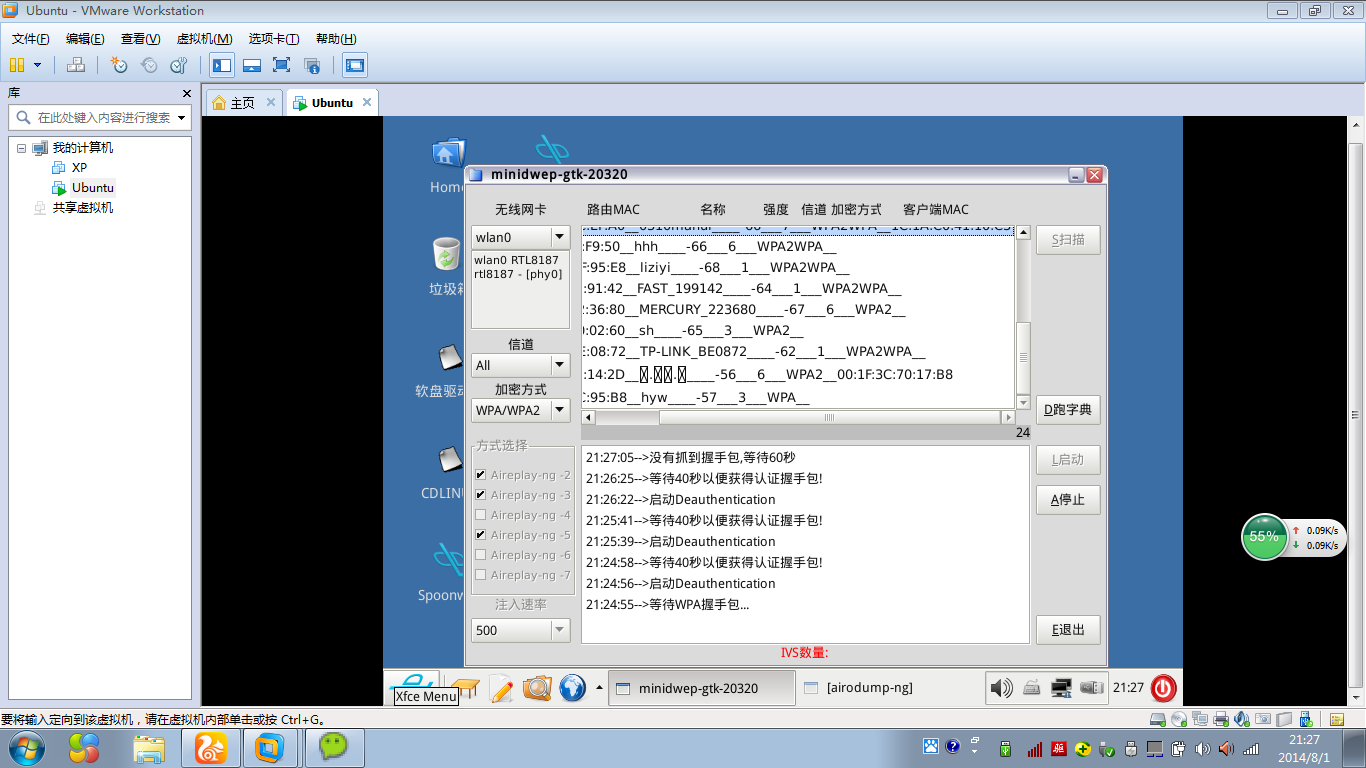1366x768 pixels.
Task: Click the green 55% network speed widget
Action: [1264, 536]
